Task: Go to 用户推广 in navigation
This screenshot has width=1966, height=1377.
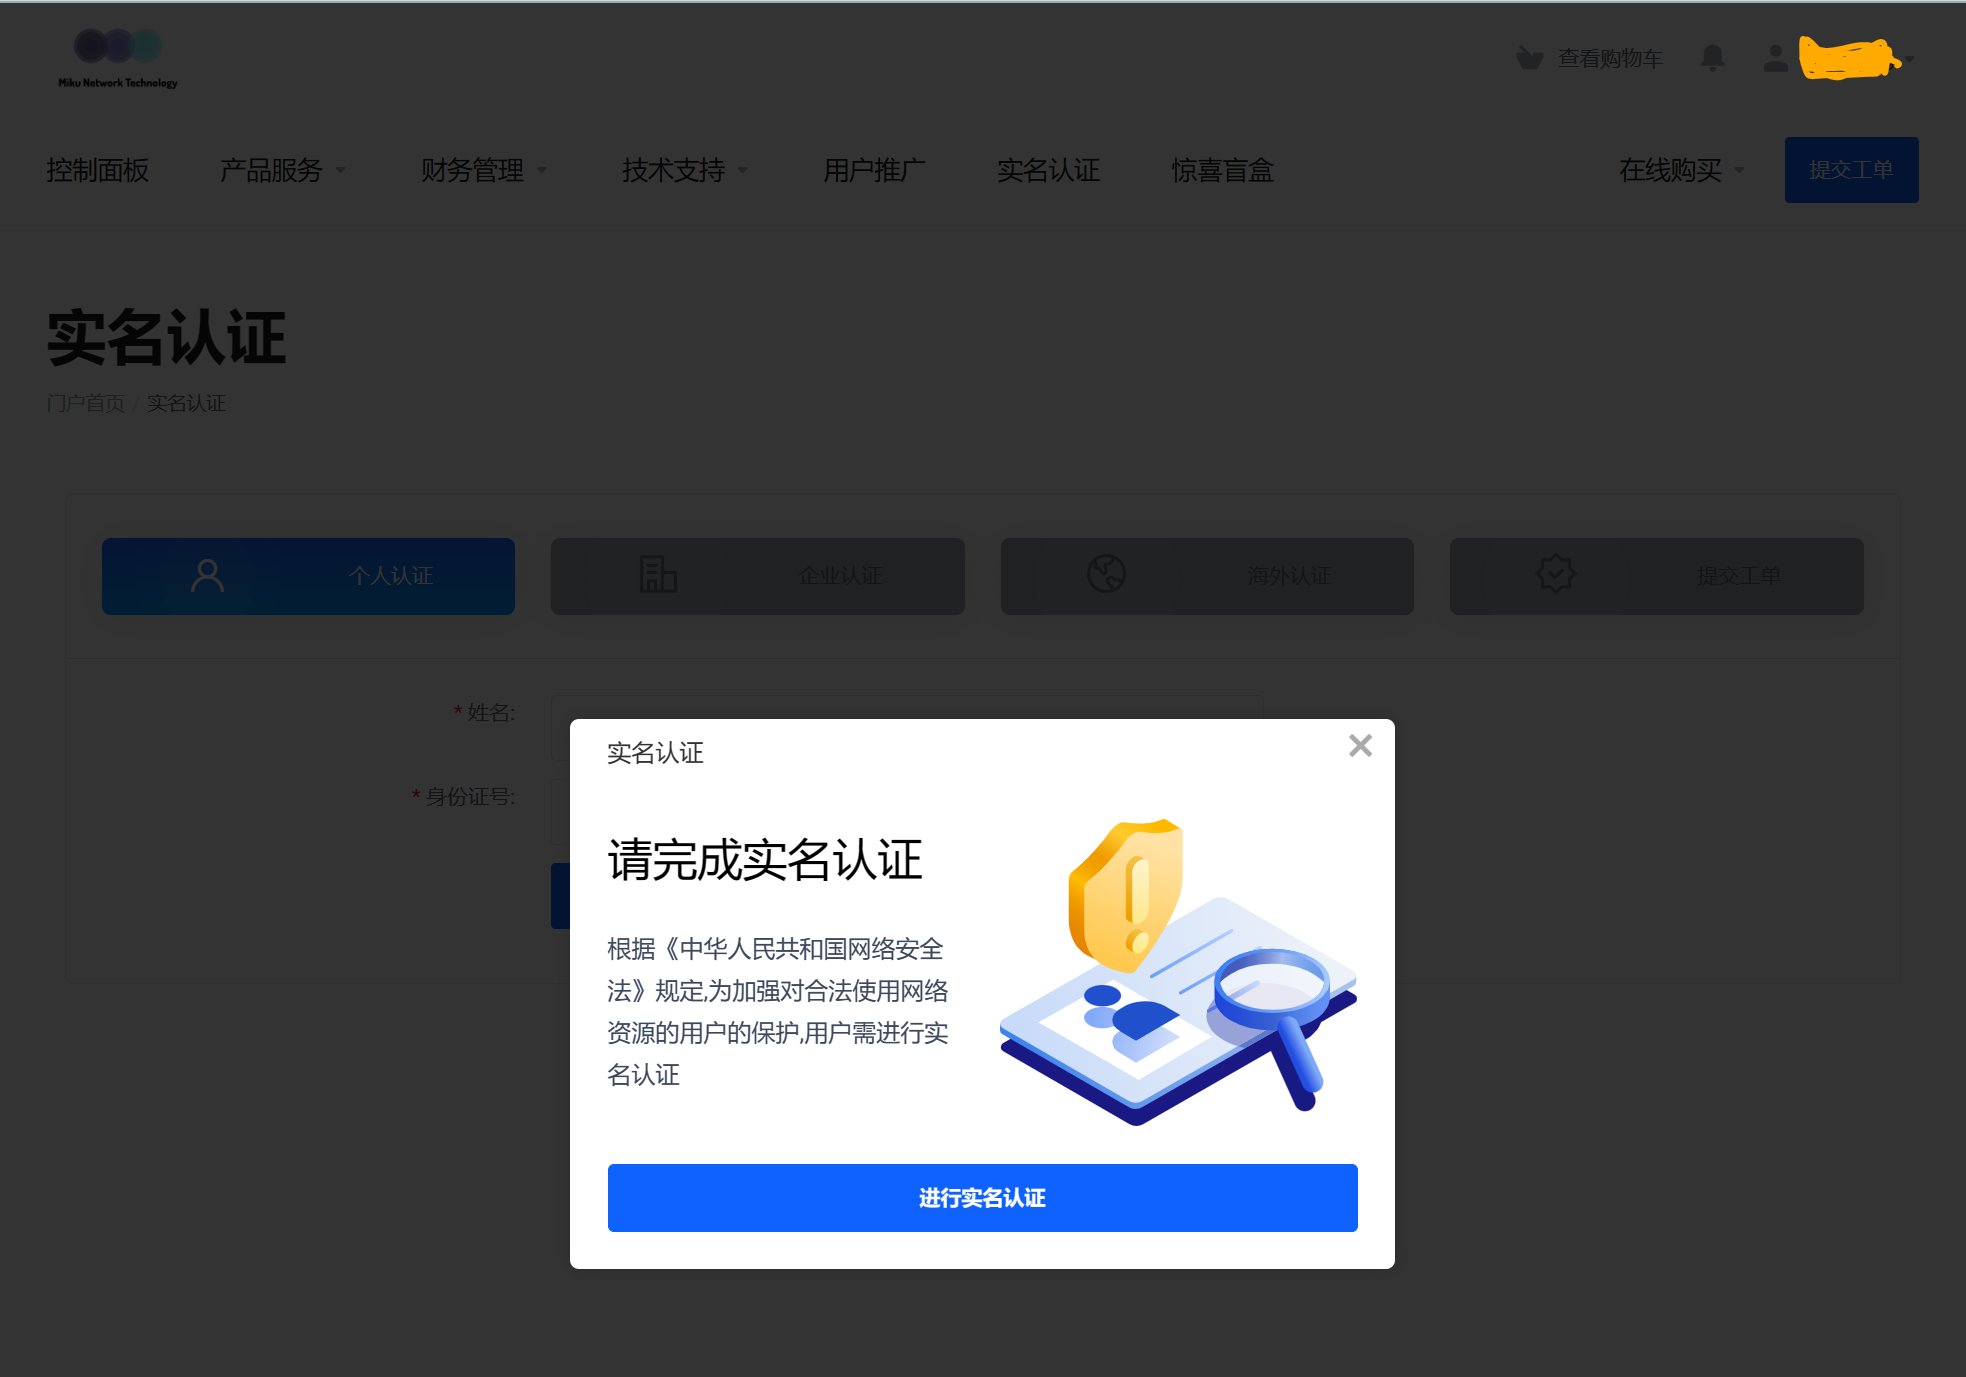Action: 873,171
